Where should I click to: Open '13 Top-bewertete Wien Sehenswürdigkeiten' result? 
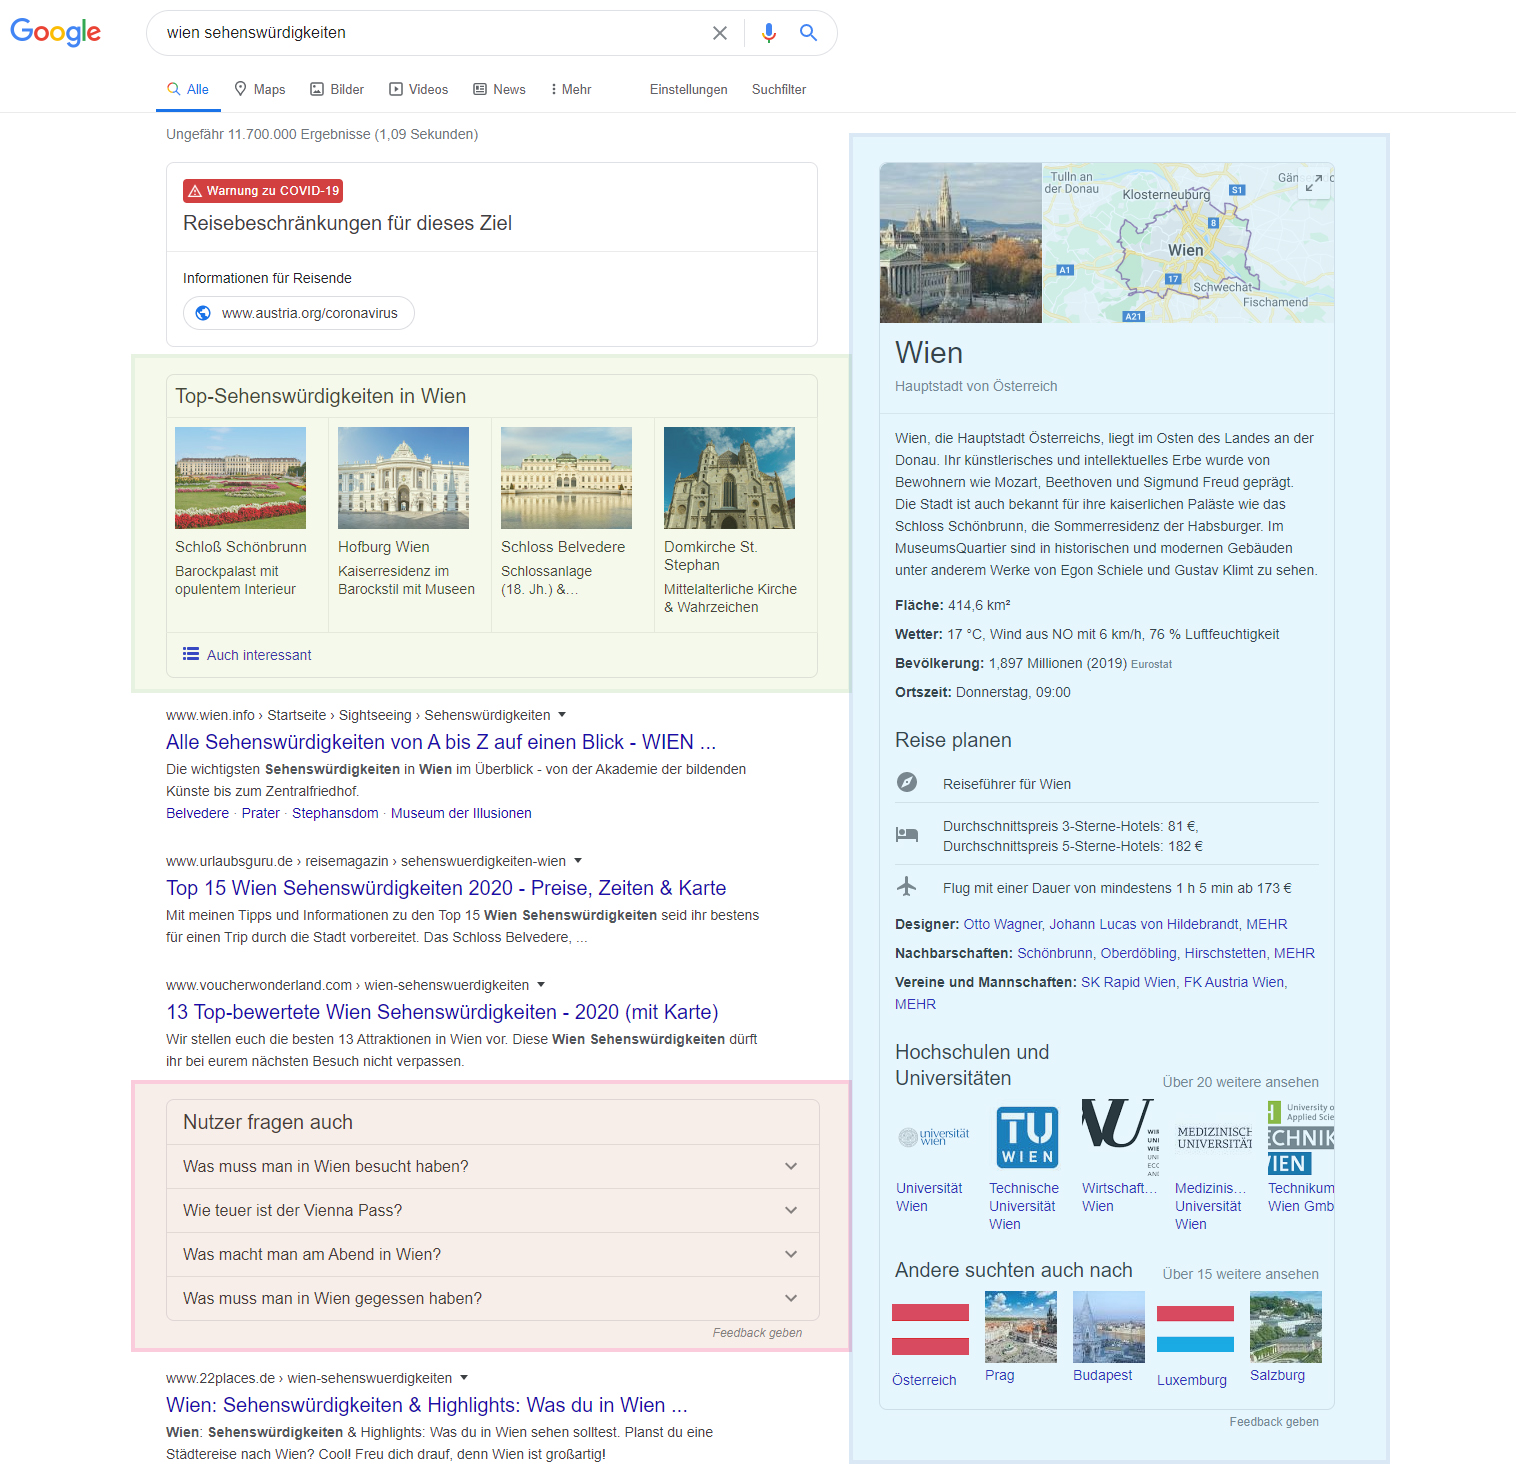(442, 1012)
